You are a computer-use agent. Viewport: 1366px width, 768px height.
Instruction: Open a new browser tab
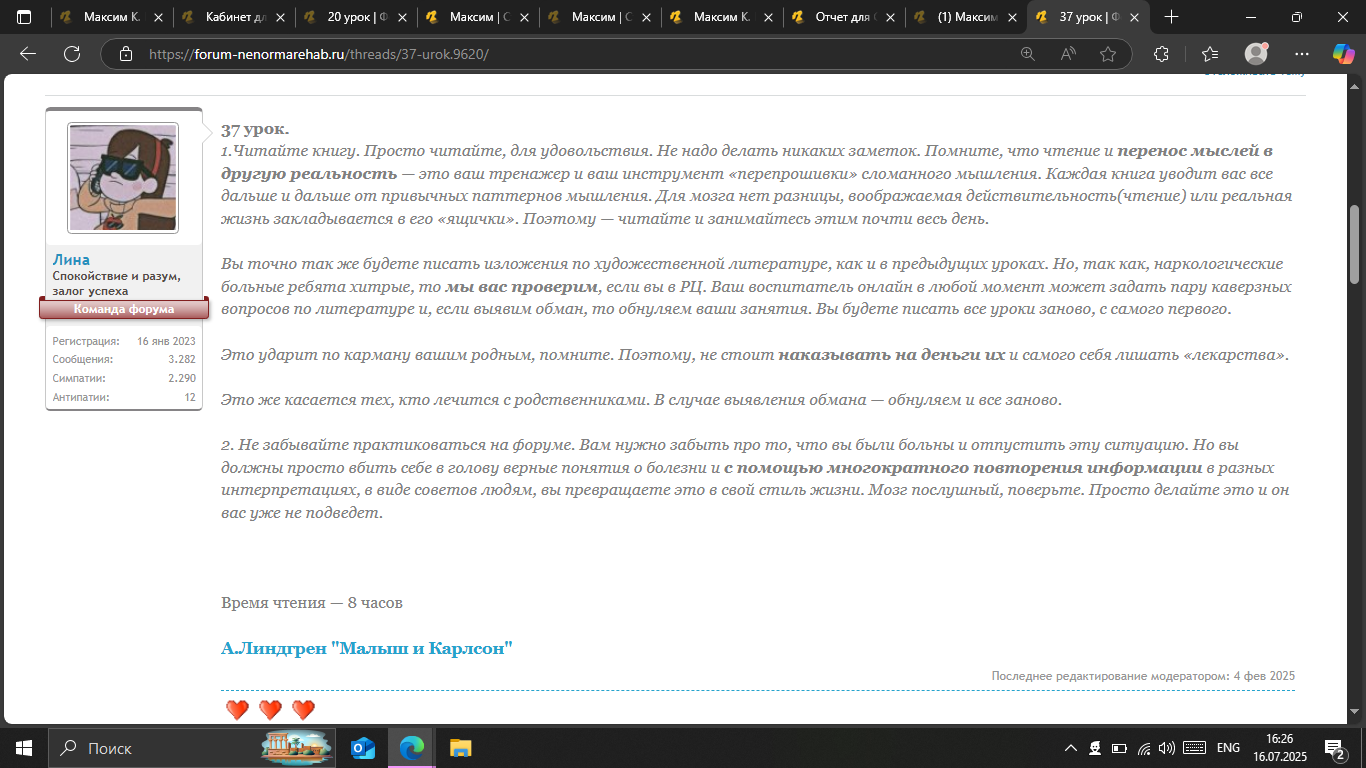point(1171,17)
